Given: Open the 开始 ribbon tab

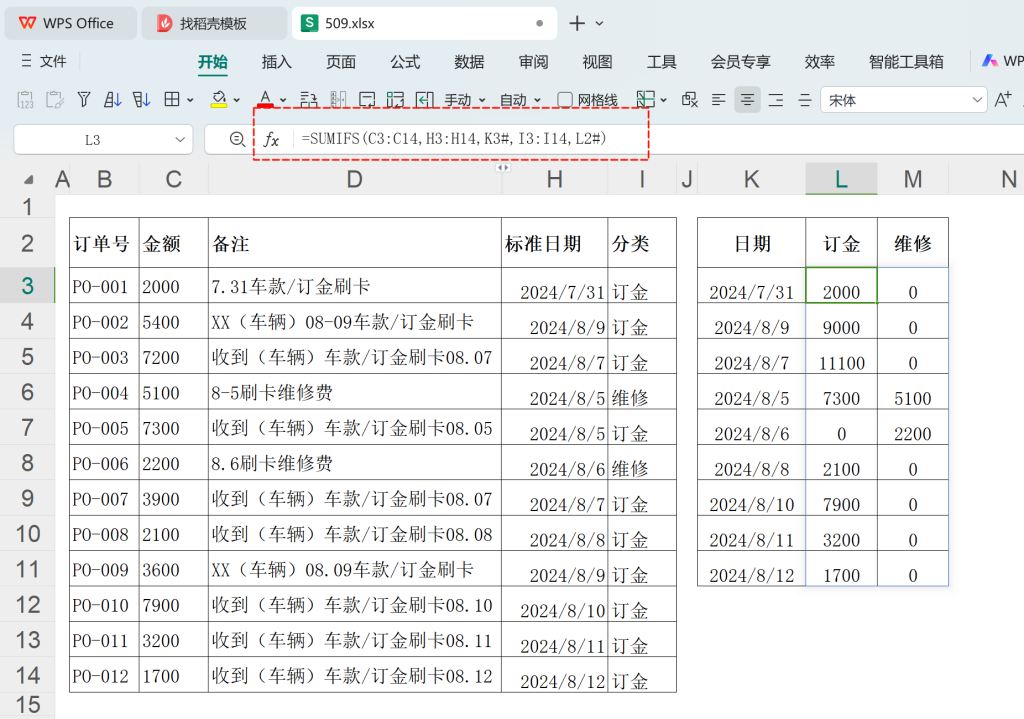Looking at the screenshot, I should point(213,62).
